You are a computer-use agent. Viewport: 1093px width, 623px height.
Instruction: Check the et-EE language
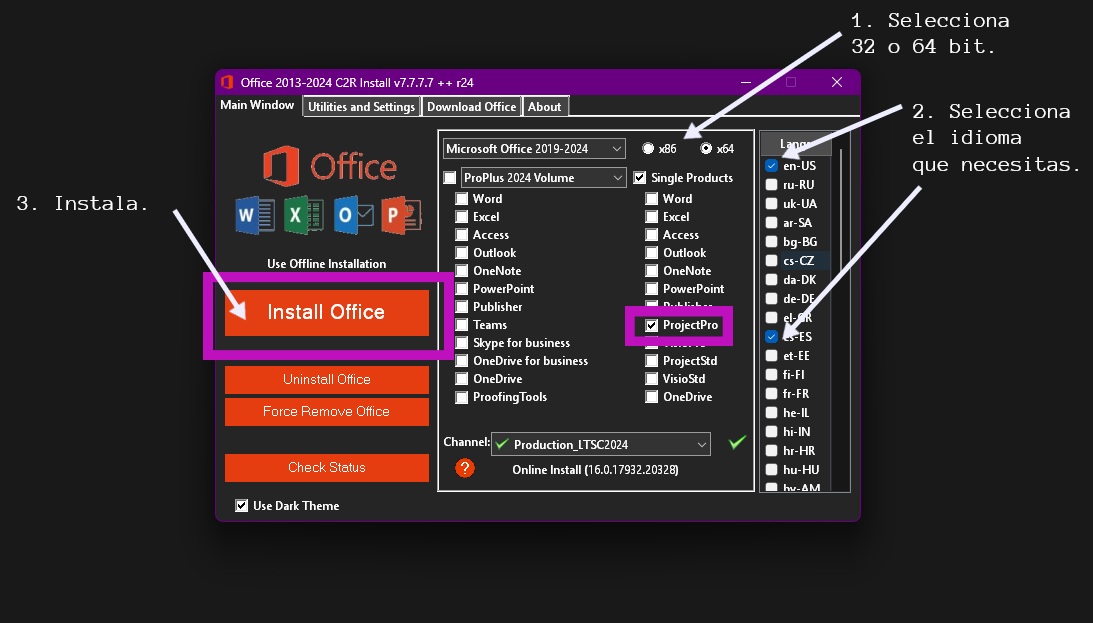tap(771, 355)
